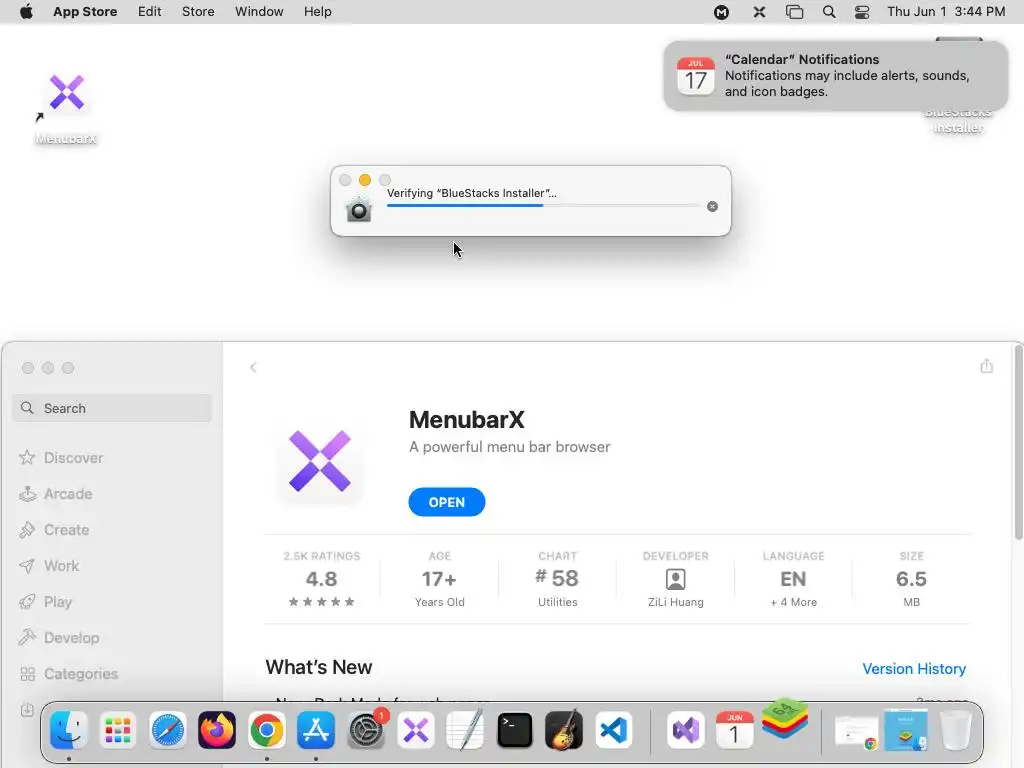Screen dimensions: 1024x768
Task: Open Firefox from the Dock
Action: 217,730
